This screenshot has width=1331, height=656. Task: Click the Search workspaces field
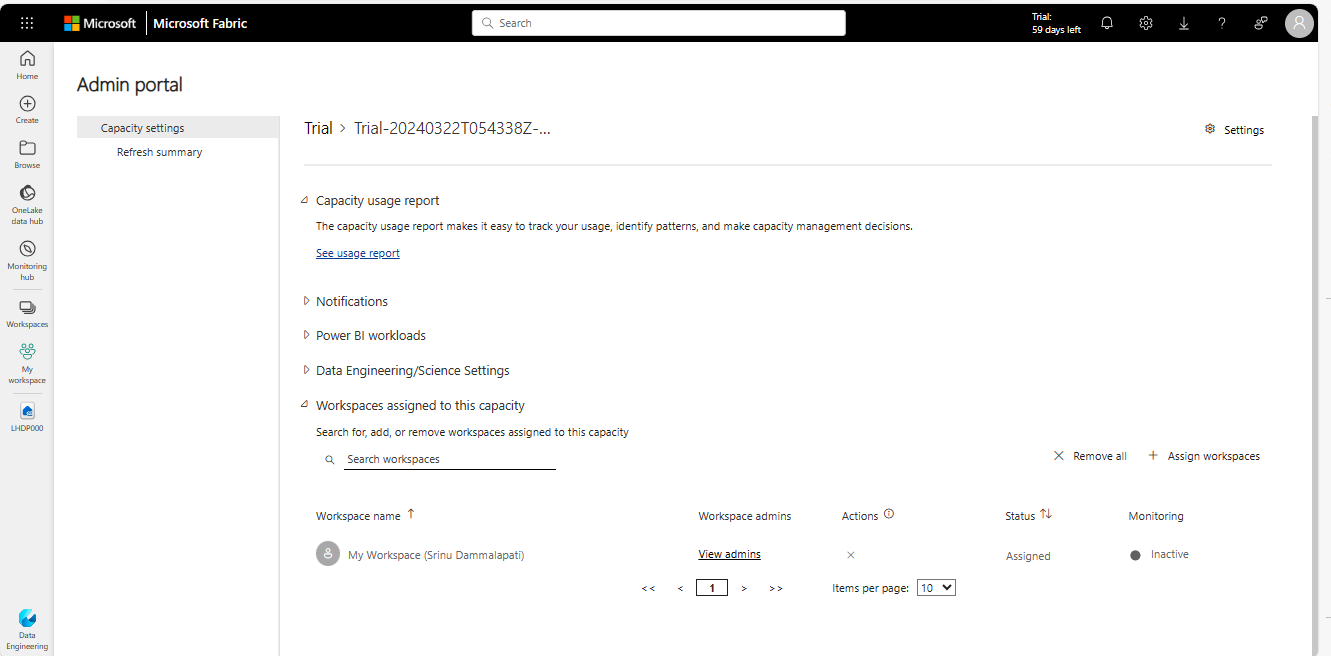point(449,459)
